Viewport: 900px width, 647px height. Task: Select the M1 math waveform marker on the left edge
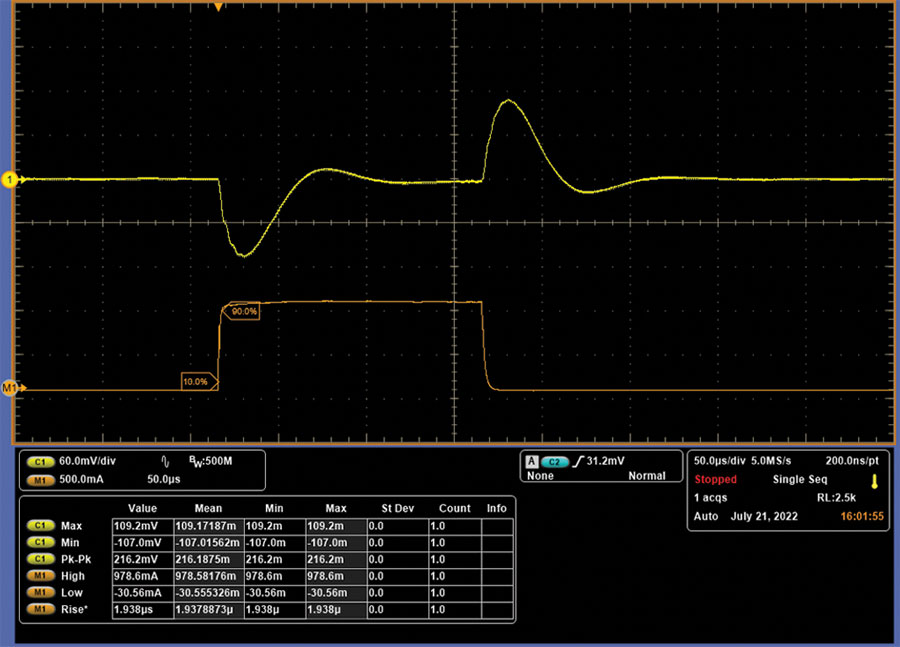[x=10, y=388]
